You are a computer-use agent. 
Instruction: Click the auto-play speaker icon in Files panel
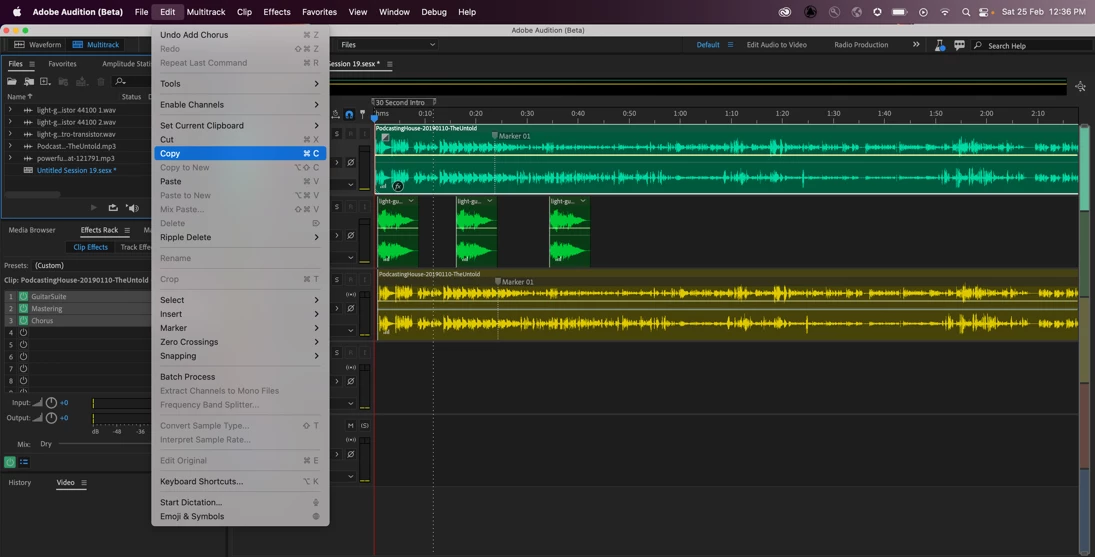click(132, 207)
